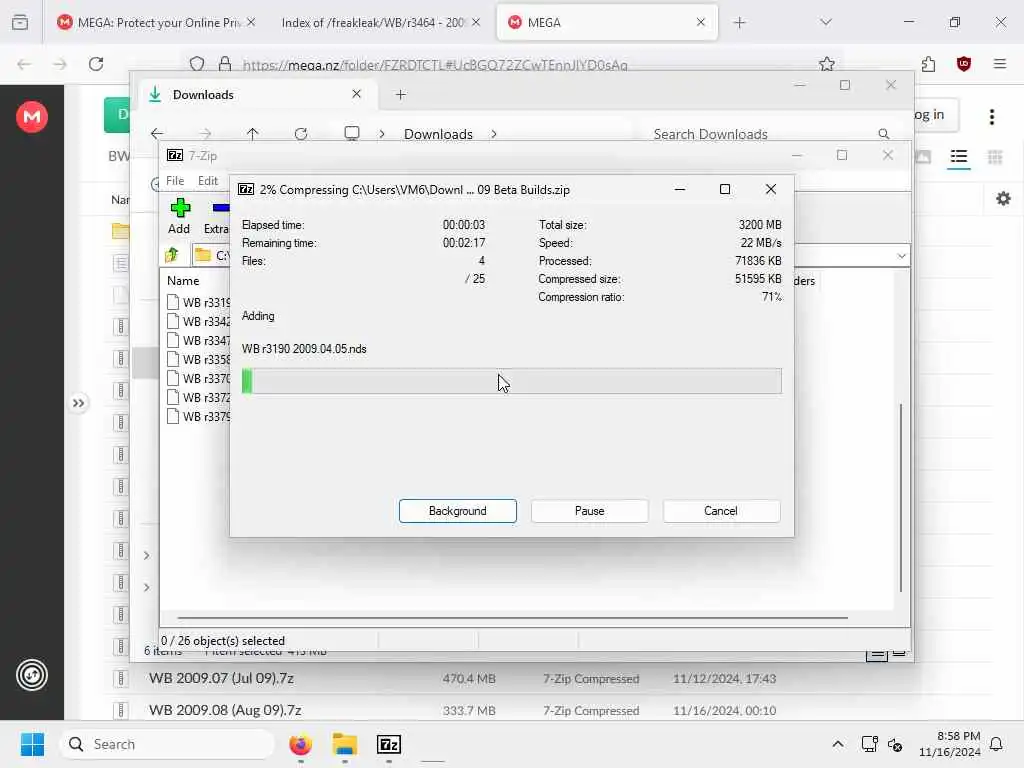The width and height of the screenshot is (1024, 768).
Task: Click the Background button in compression dialog
Action: (x=457, y=511)
